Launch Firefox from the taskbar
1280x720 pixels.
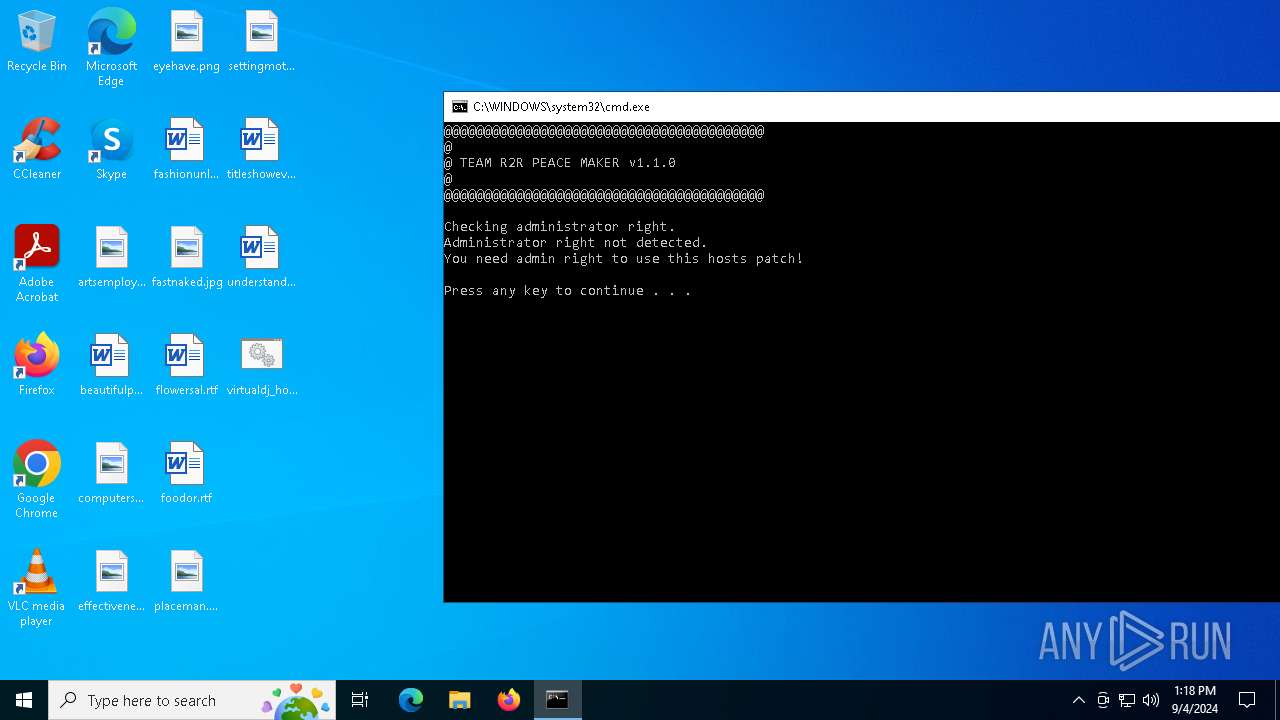pos(509,700)
